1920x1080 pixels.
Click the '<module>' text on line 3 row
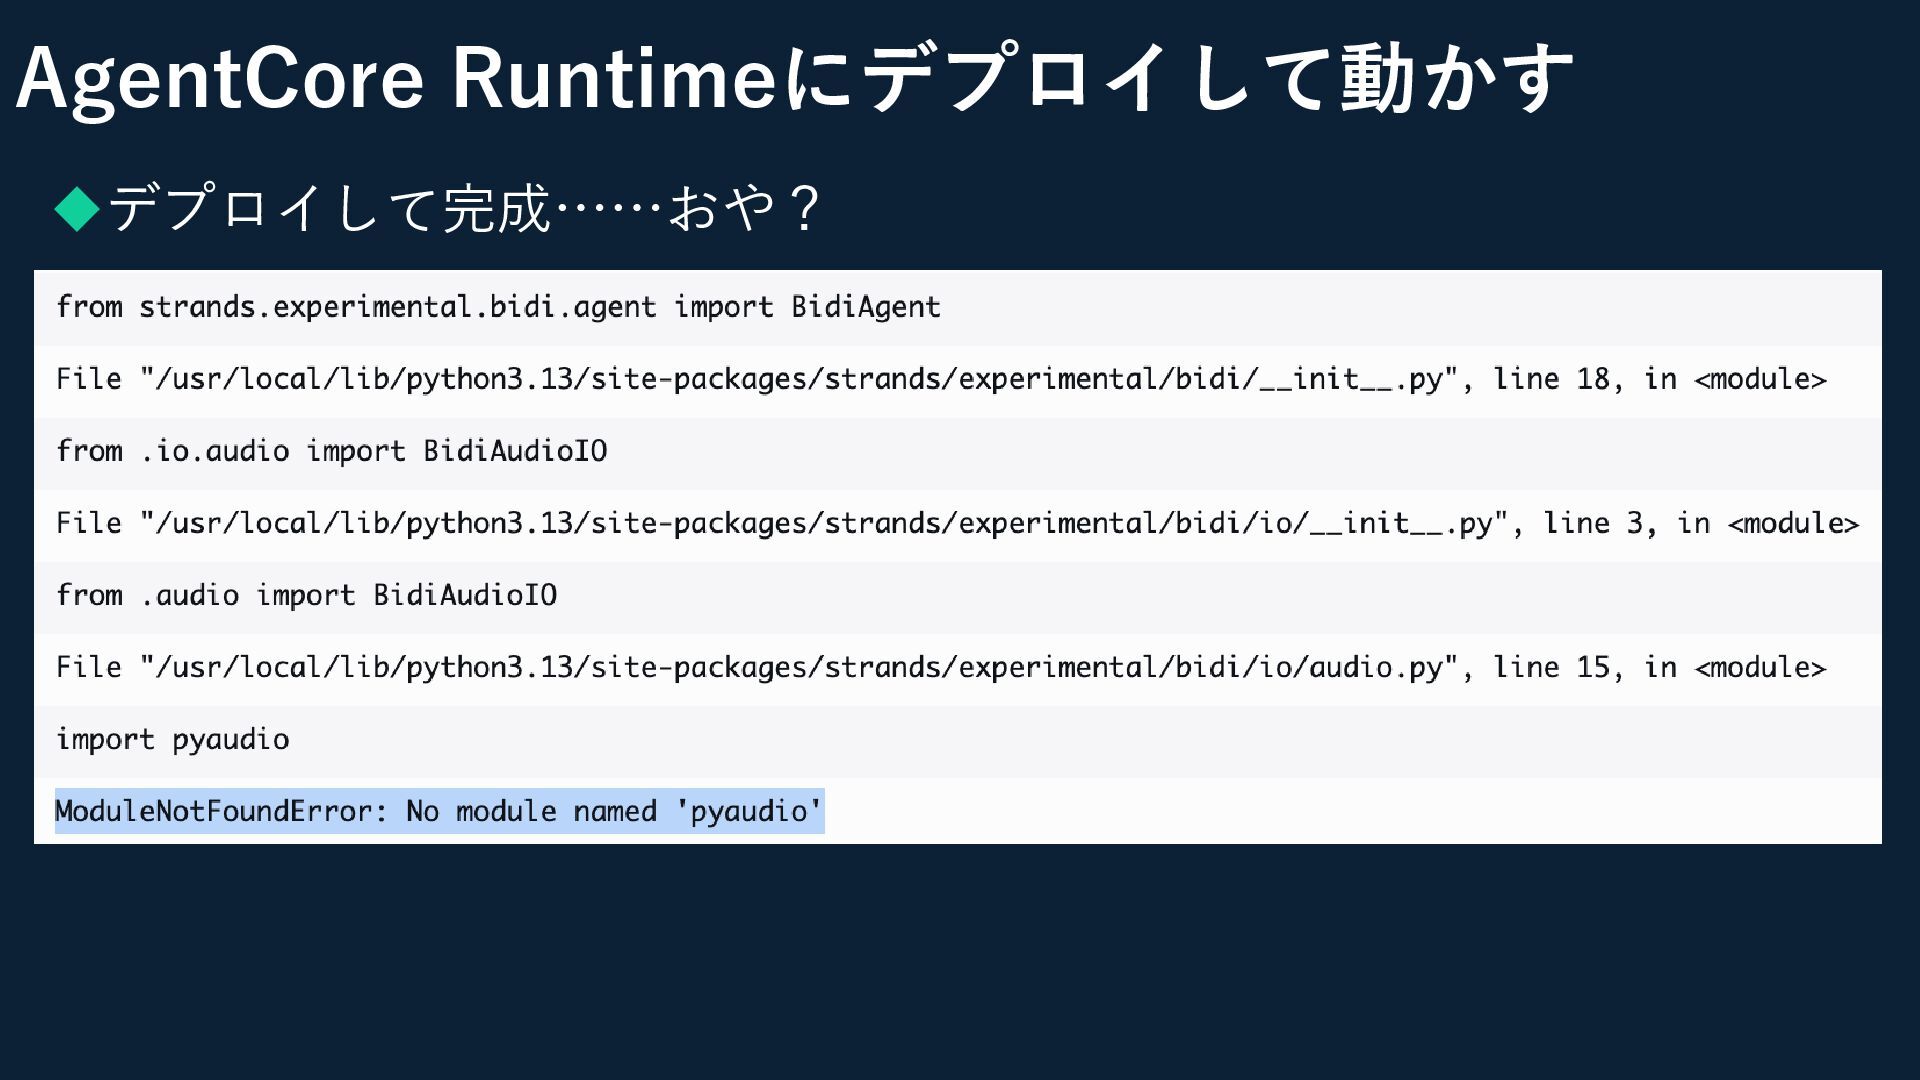tap(1792, 524)
